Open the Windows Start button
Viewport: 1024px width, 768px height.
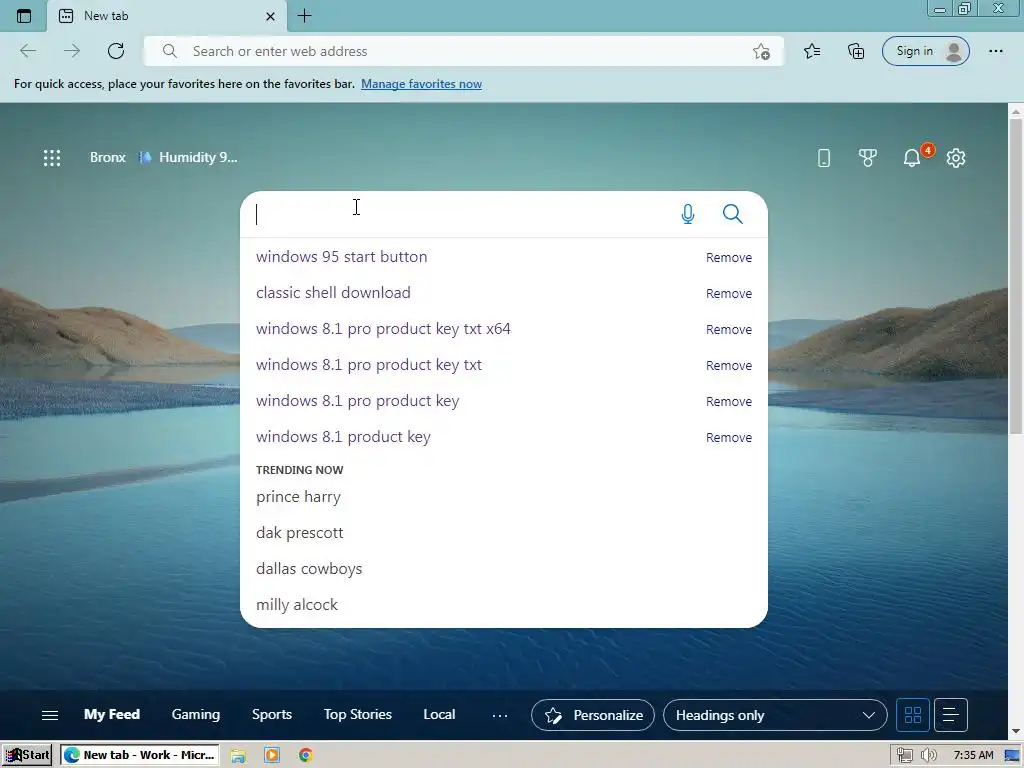point(27,755)
